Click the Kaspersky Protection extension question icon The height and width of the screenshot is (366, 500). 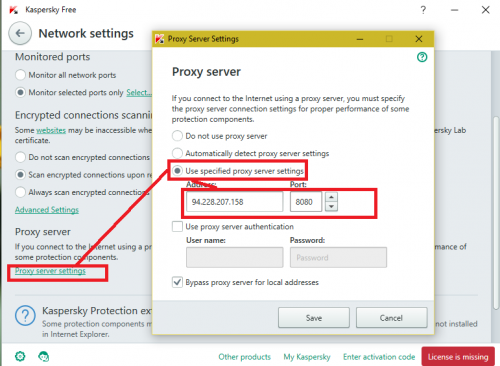[25, 316]
